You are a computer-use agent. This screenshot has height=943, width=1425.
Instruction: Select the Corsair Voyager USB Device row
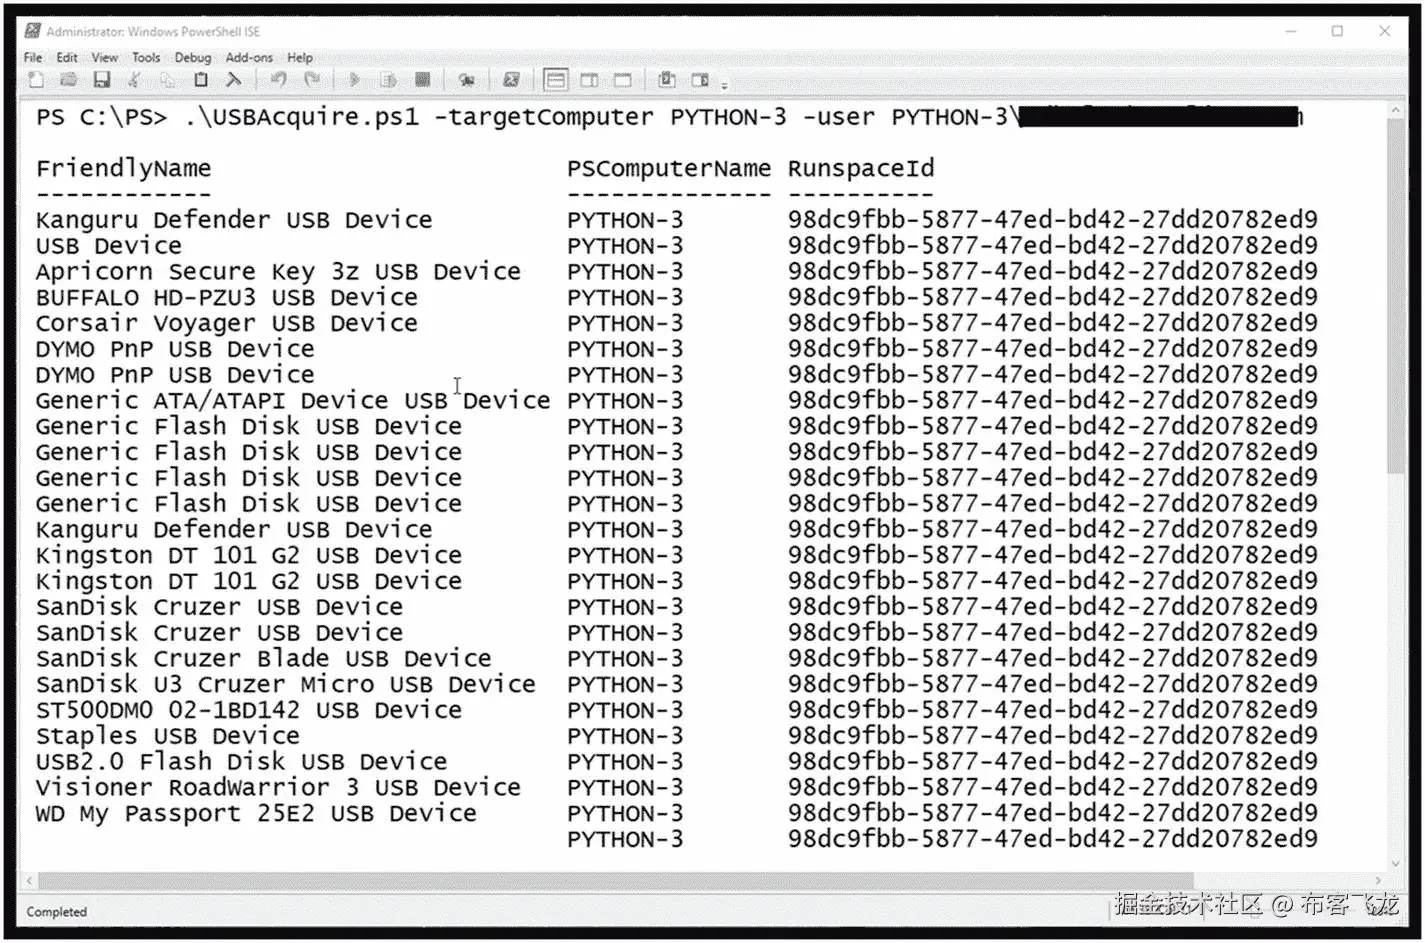tap(677, 324)
